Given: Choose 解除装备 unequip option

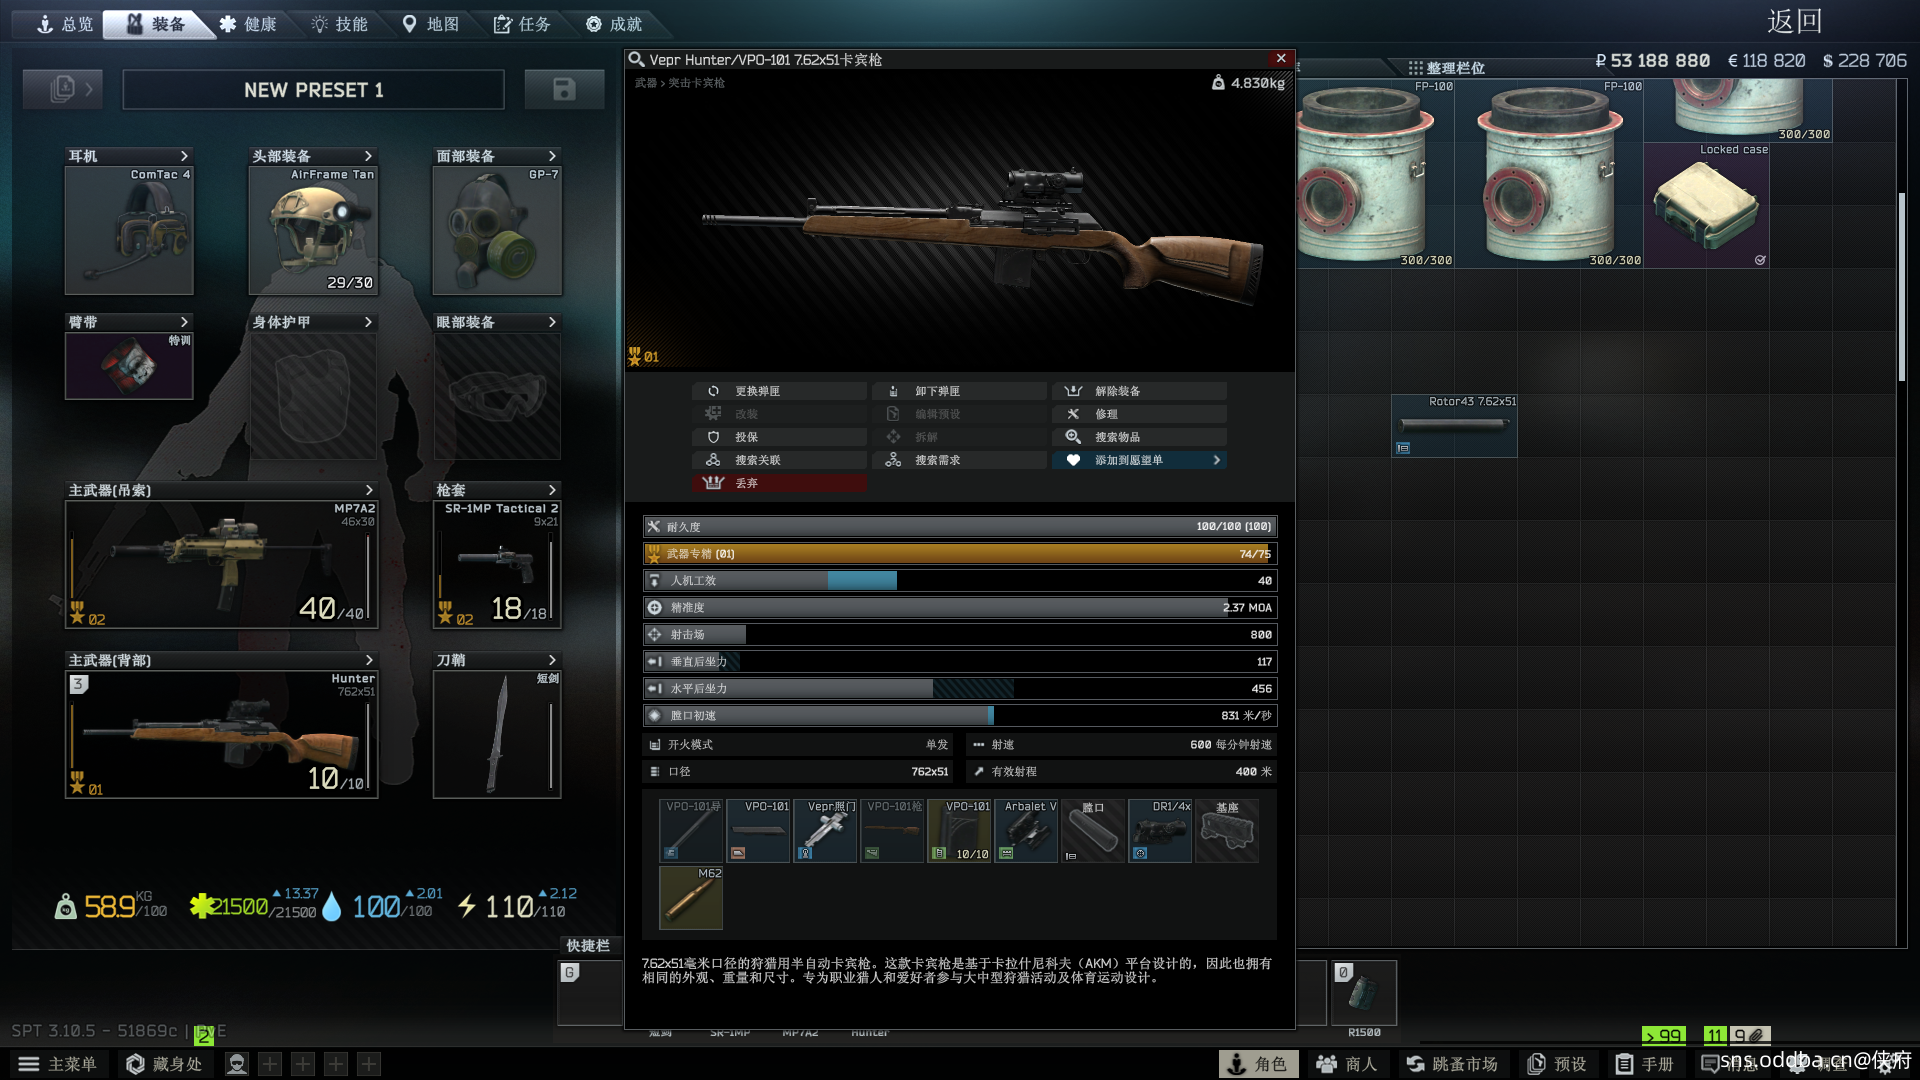Looking at the screenshot, I should [1139, 391].
